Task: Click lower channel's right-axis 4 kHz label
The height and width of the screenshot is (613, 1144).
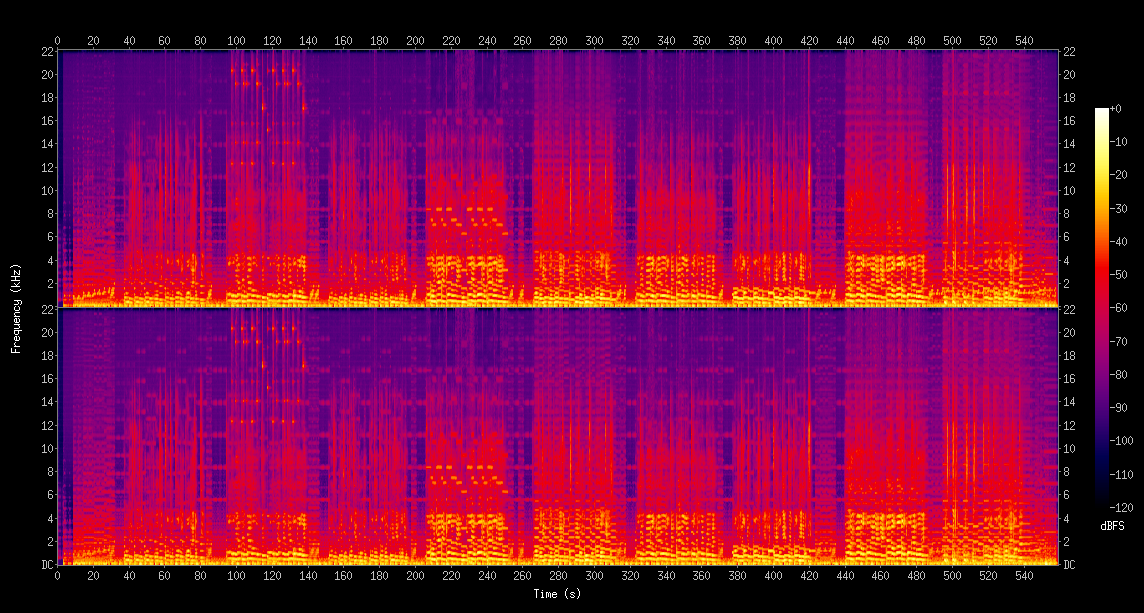Action: (1066, 518)
